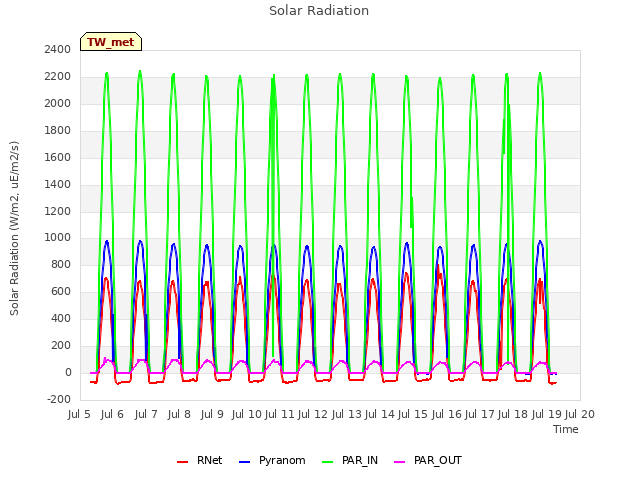The height and width of the screenshot is (480, 640).
Task: Click the Pyranom blue peak on Jul 19
Action: [x=540, y=241]
